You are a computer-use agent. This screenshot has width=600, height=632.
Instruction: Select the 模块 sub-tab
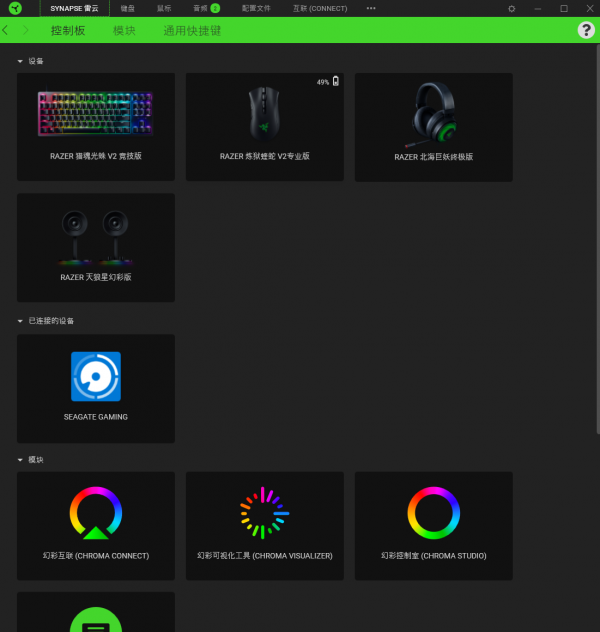[x=124, y=31]
